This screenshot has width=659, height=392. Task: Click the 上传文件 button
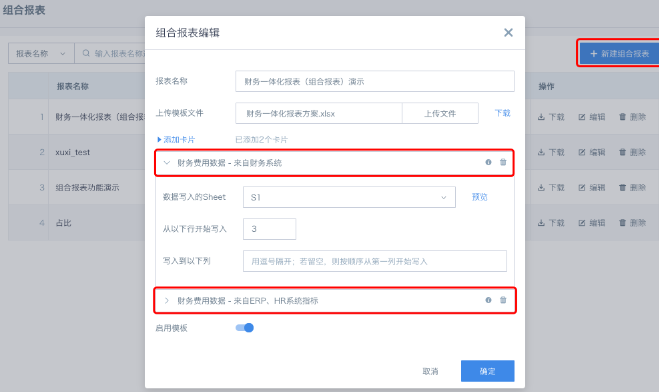click(440, 113)
